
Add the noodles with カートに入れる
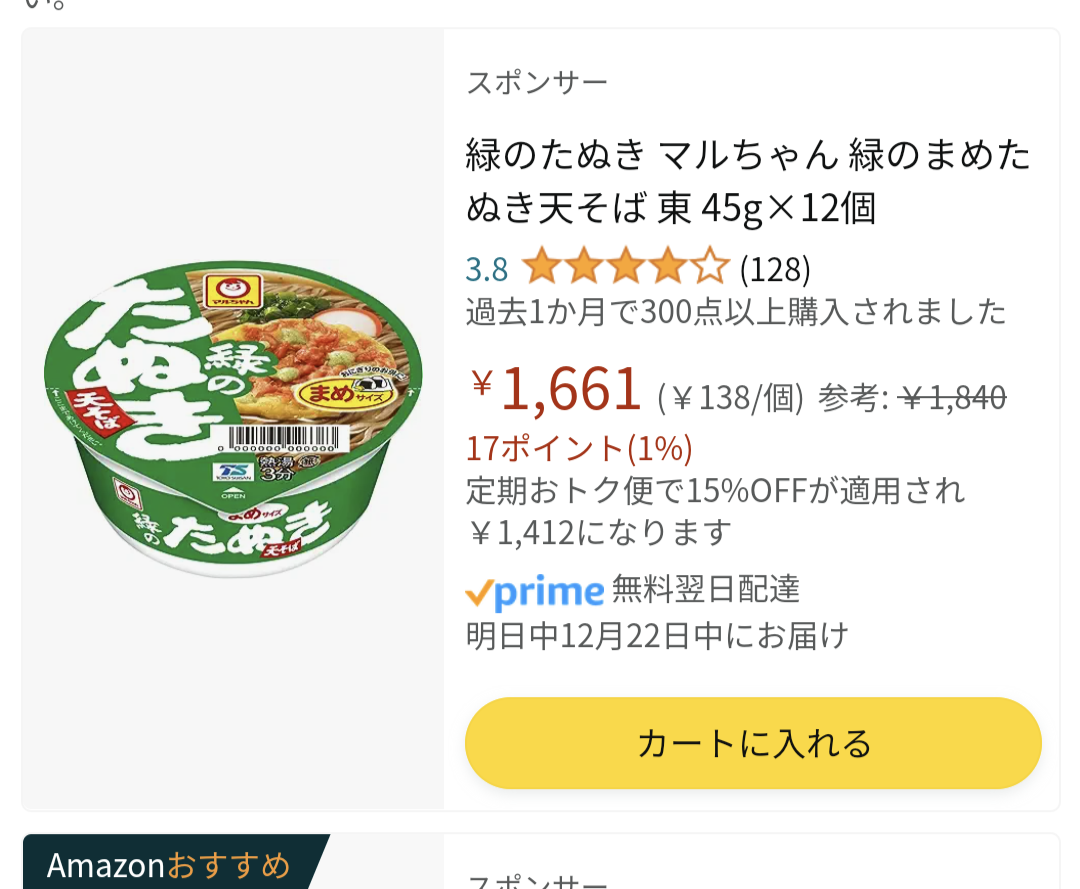pos(753,743)
